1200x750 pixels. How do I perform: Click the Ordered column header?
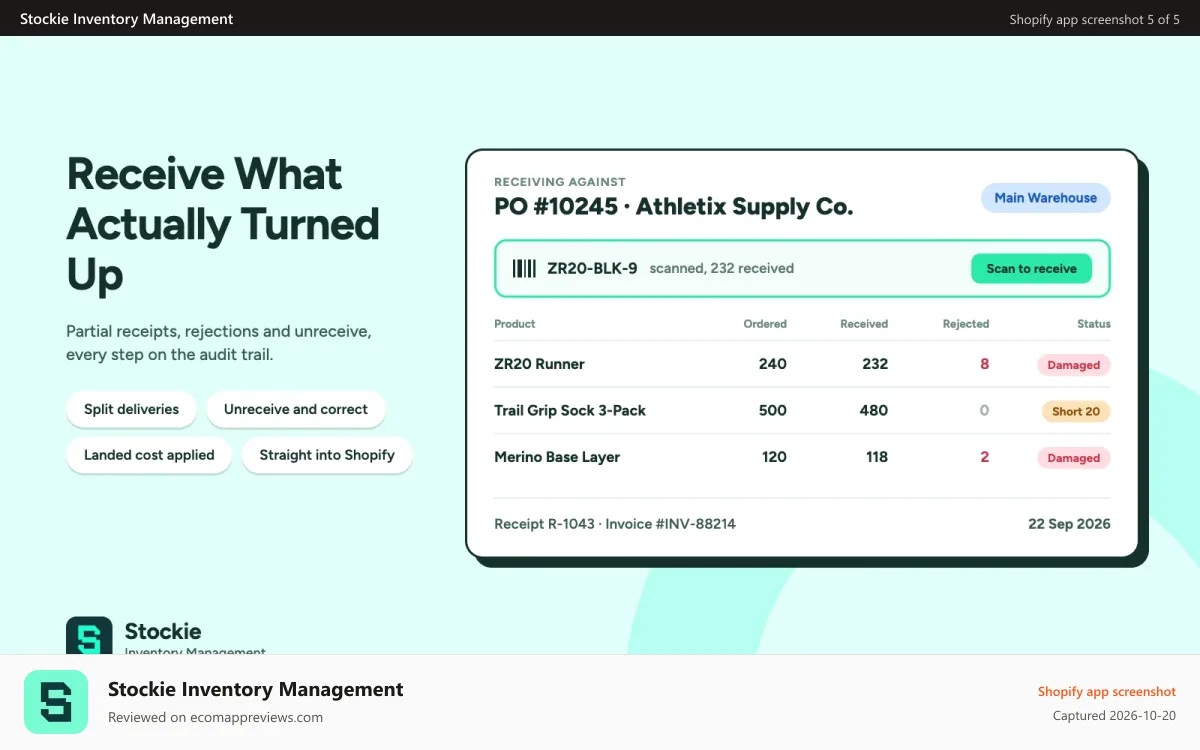(765, 324)
